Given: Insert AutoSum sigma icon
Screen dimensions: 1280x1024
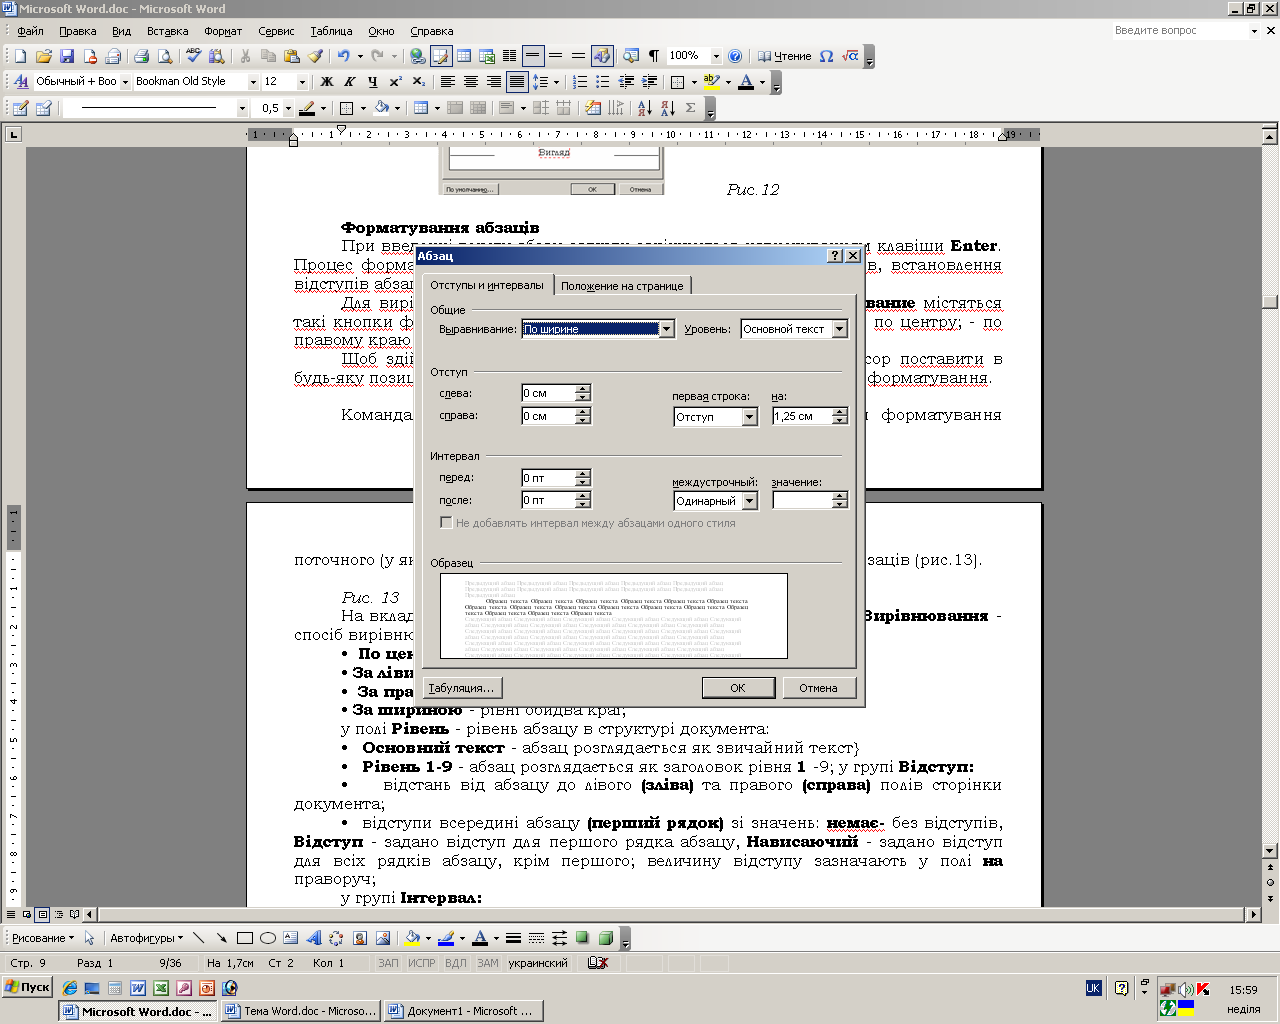Looking at the screenshot, I should [x=691, y=108].
